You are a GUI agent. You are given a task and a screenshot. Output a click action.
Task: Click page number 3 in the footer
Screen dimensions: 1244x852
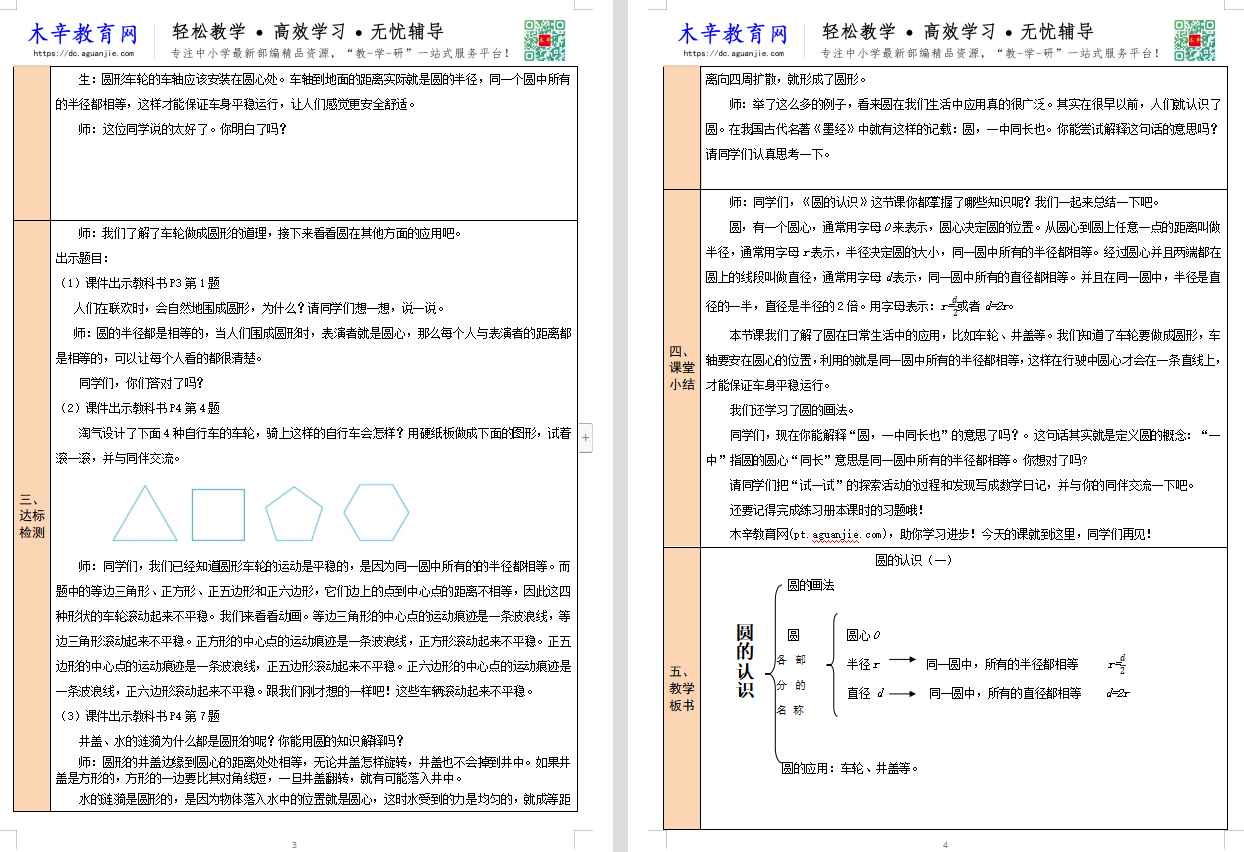(x=294, y=845)
